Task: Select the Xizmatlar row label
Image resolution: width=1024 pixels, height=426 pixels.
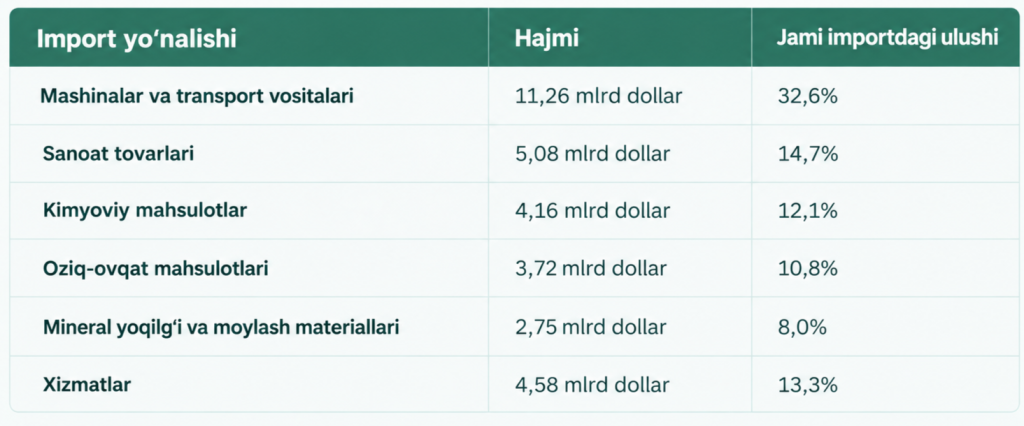Action: (x=87, y=384)
